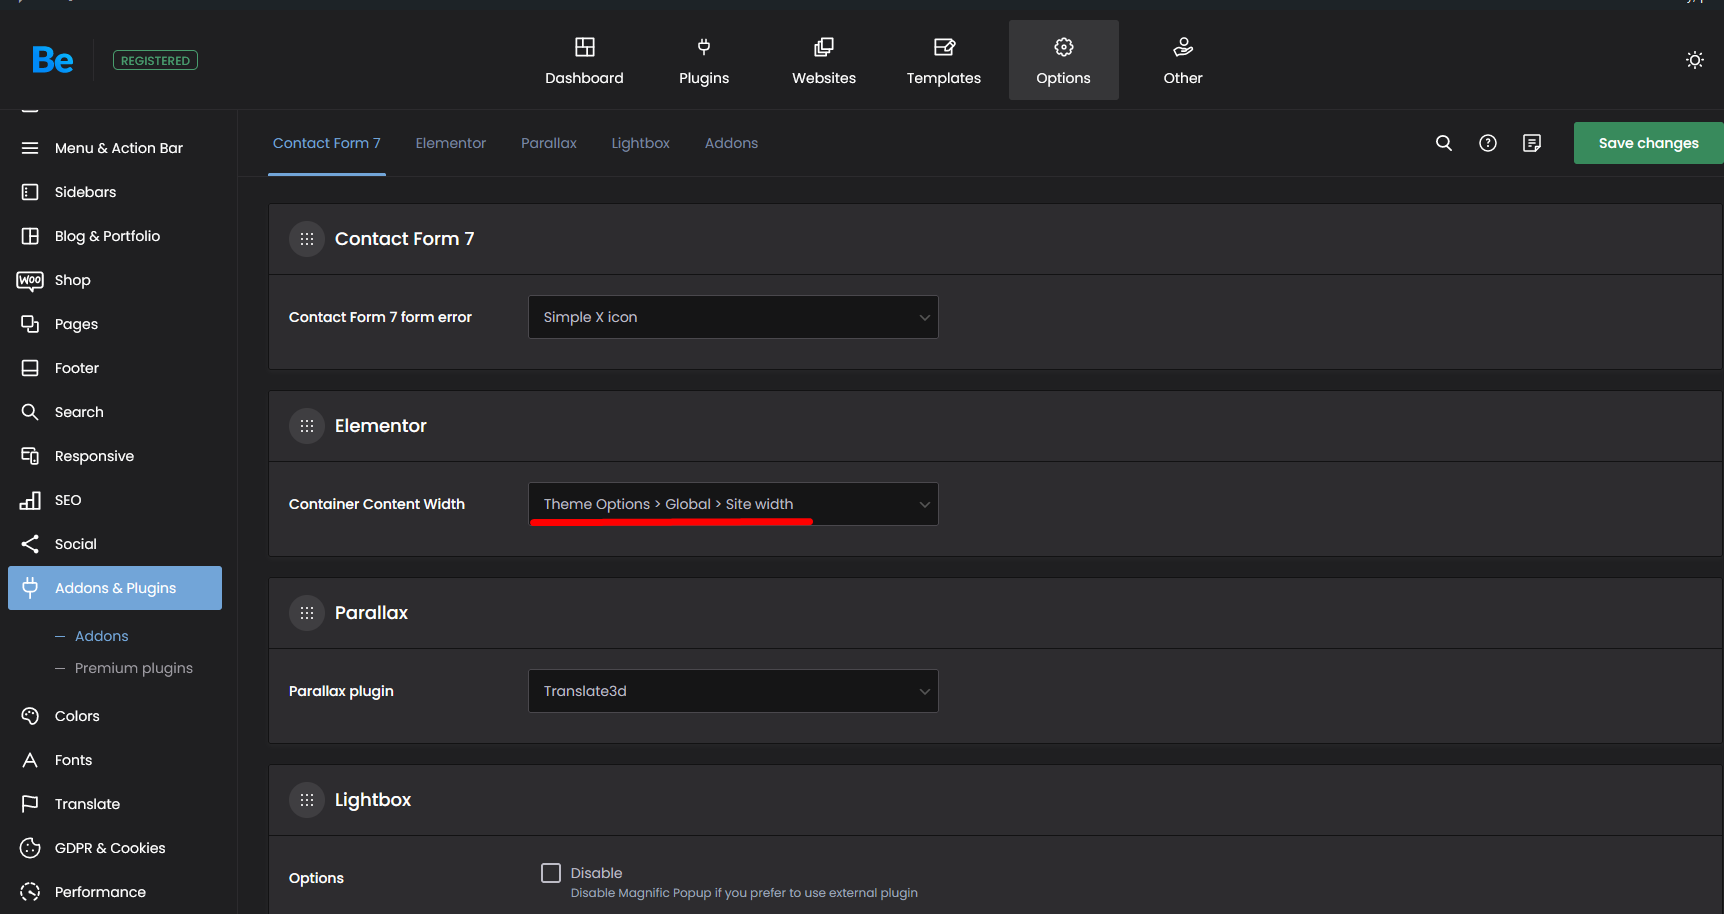This screenshot has height=914, width=1724.
Task: Open Blog & Portfolio settings label
Action: click(107, 236)
